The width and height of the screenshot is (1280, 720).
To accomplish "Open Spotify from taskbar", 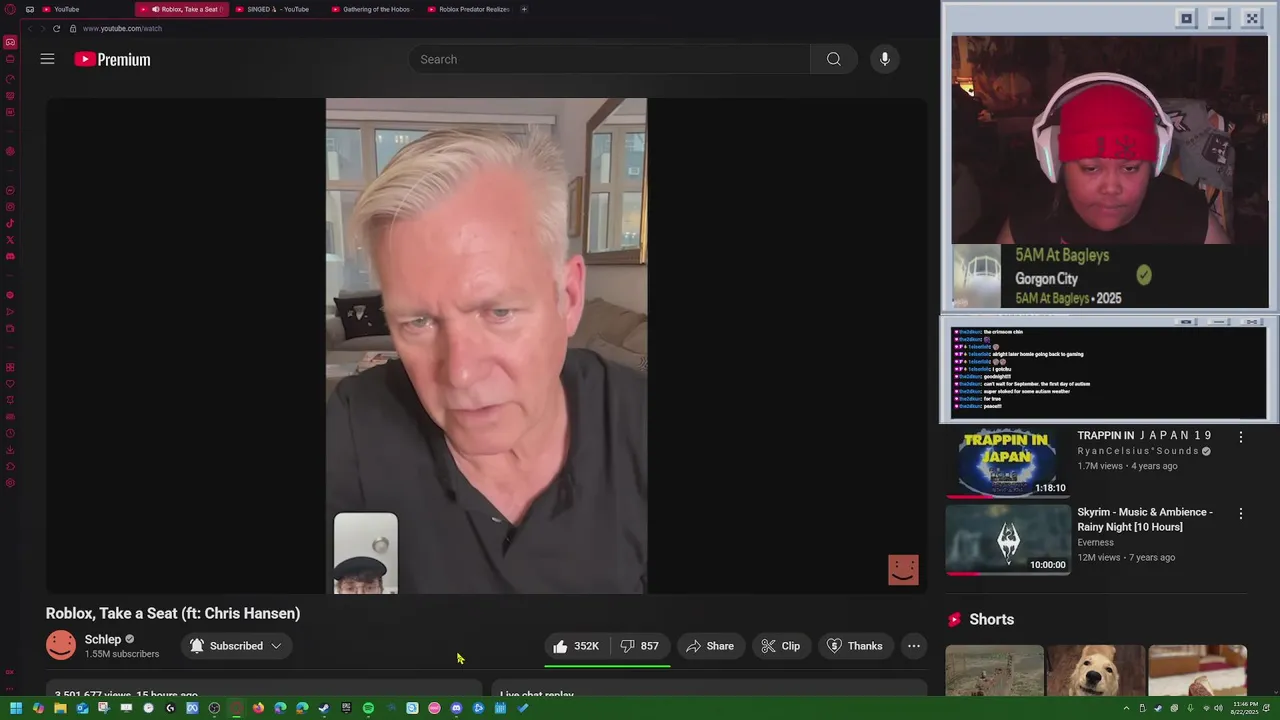I will point(368,708).
